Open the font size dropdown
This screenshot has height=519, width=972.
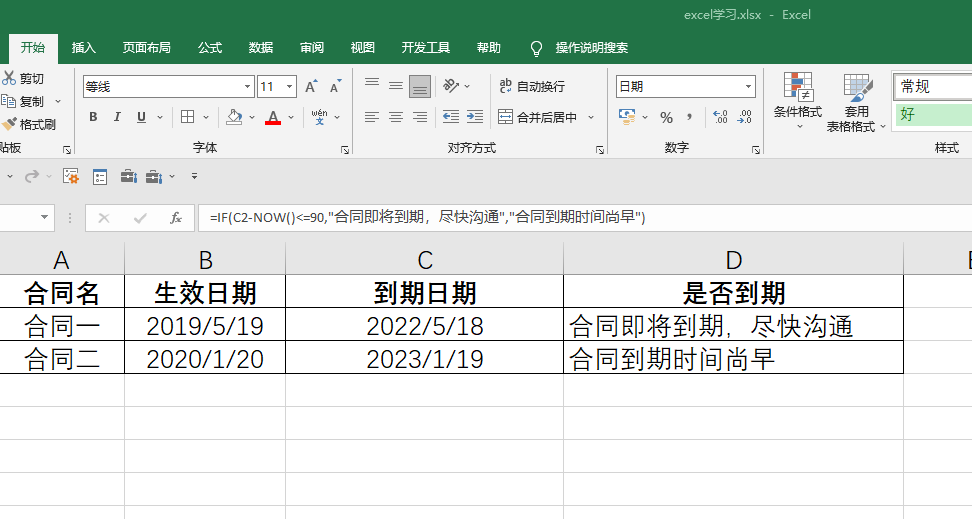click(x=289, y=87)
